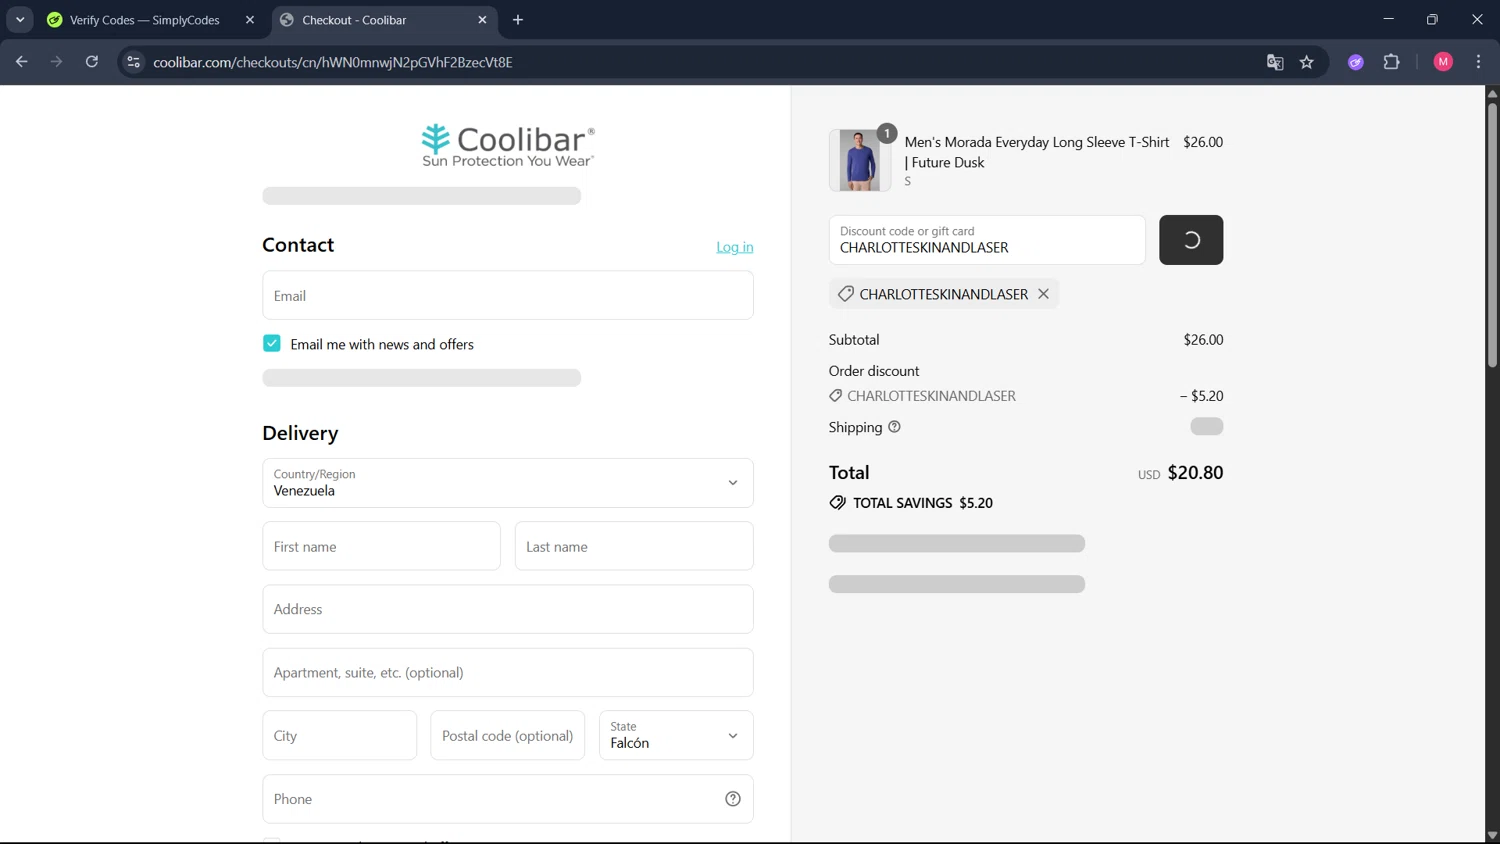Focus the City field

coord(340,735)
